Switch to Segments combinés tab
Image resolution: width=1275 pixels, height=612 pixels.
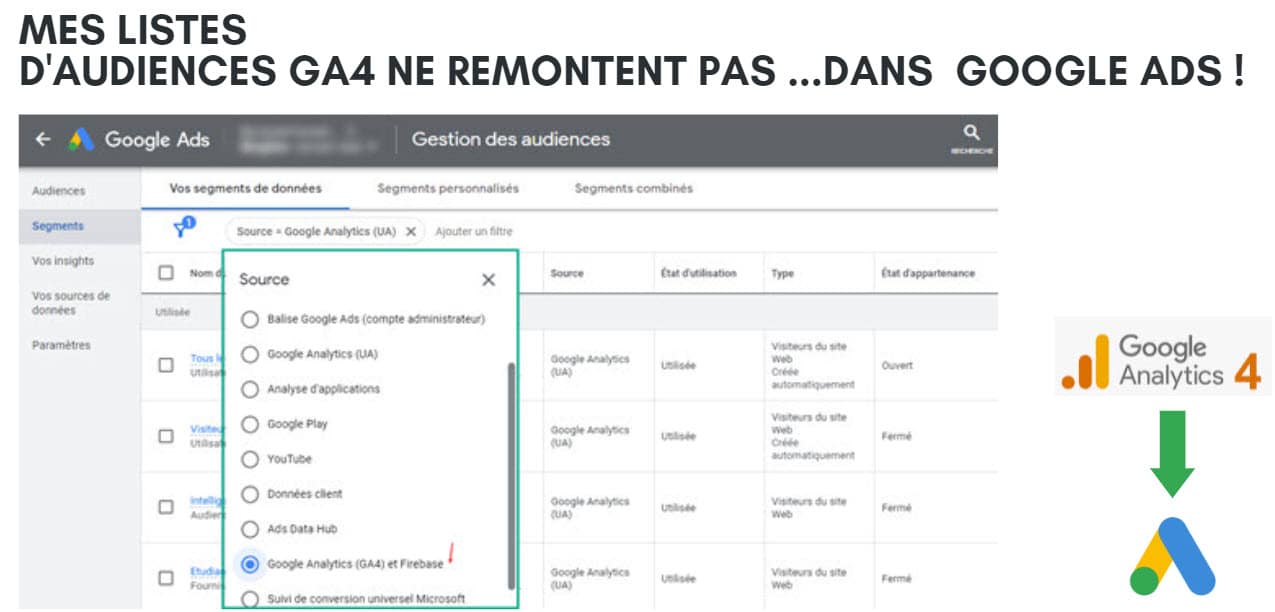tap(633, 188)
